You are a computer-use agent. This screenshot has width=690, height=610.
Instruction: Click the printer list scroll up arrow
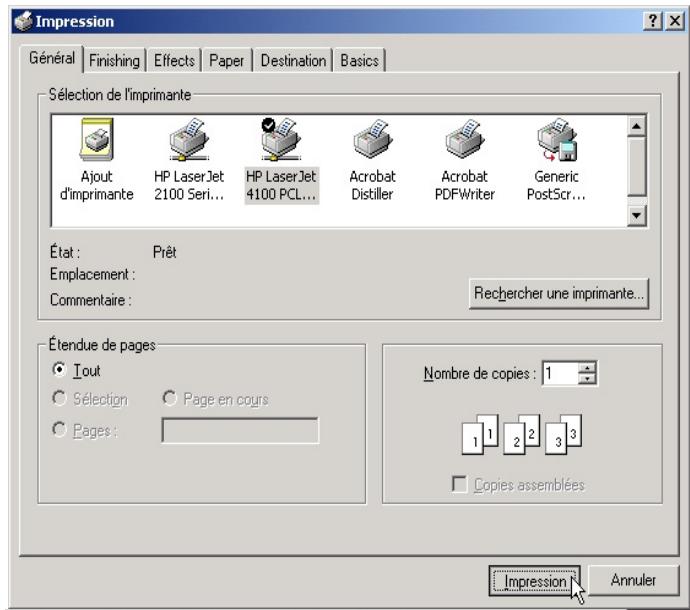(636, 126)
